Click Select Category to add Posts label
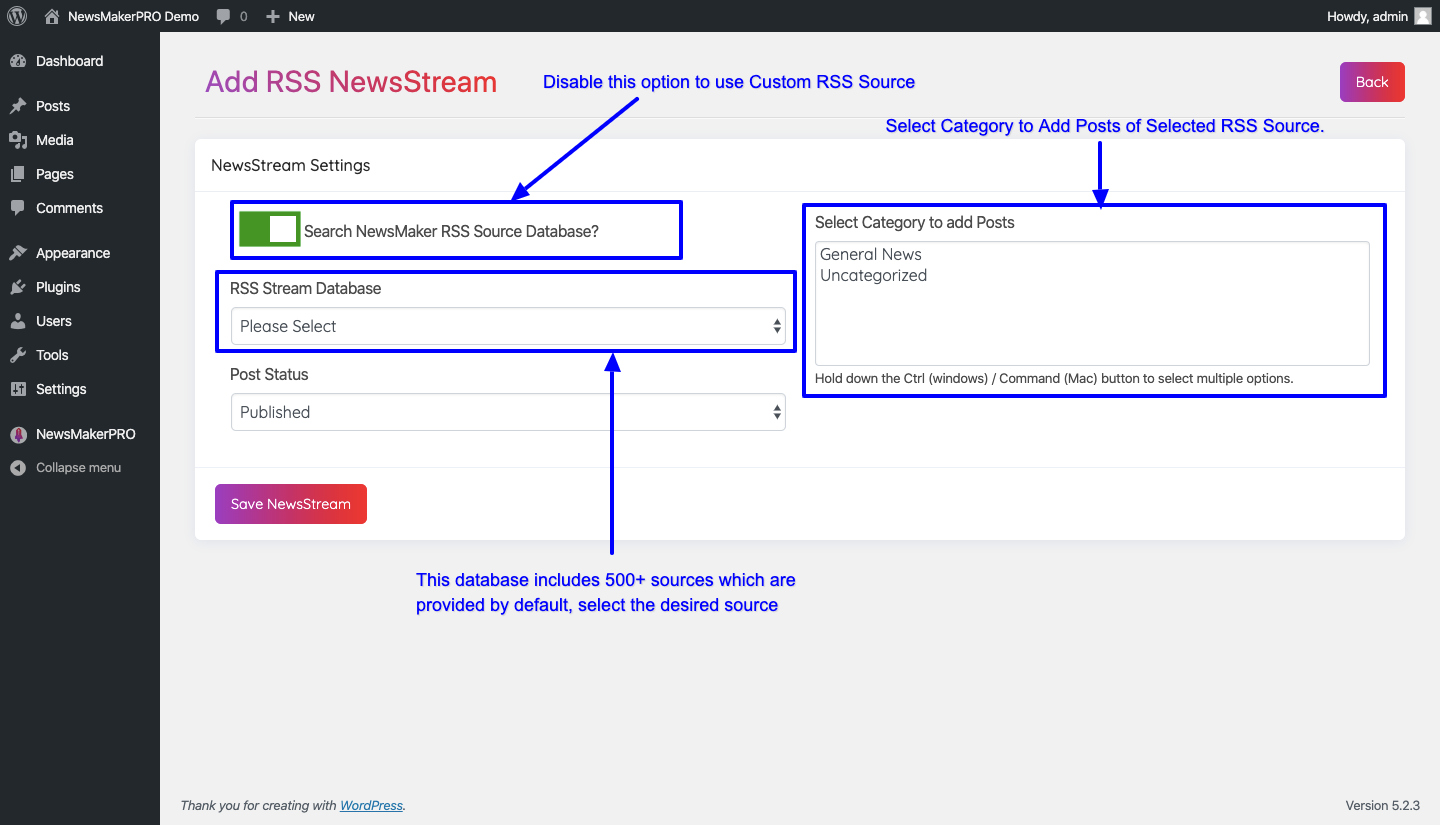The height and width of the screenshot is (825, 1440). click(x=914, y=222)
